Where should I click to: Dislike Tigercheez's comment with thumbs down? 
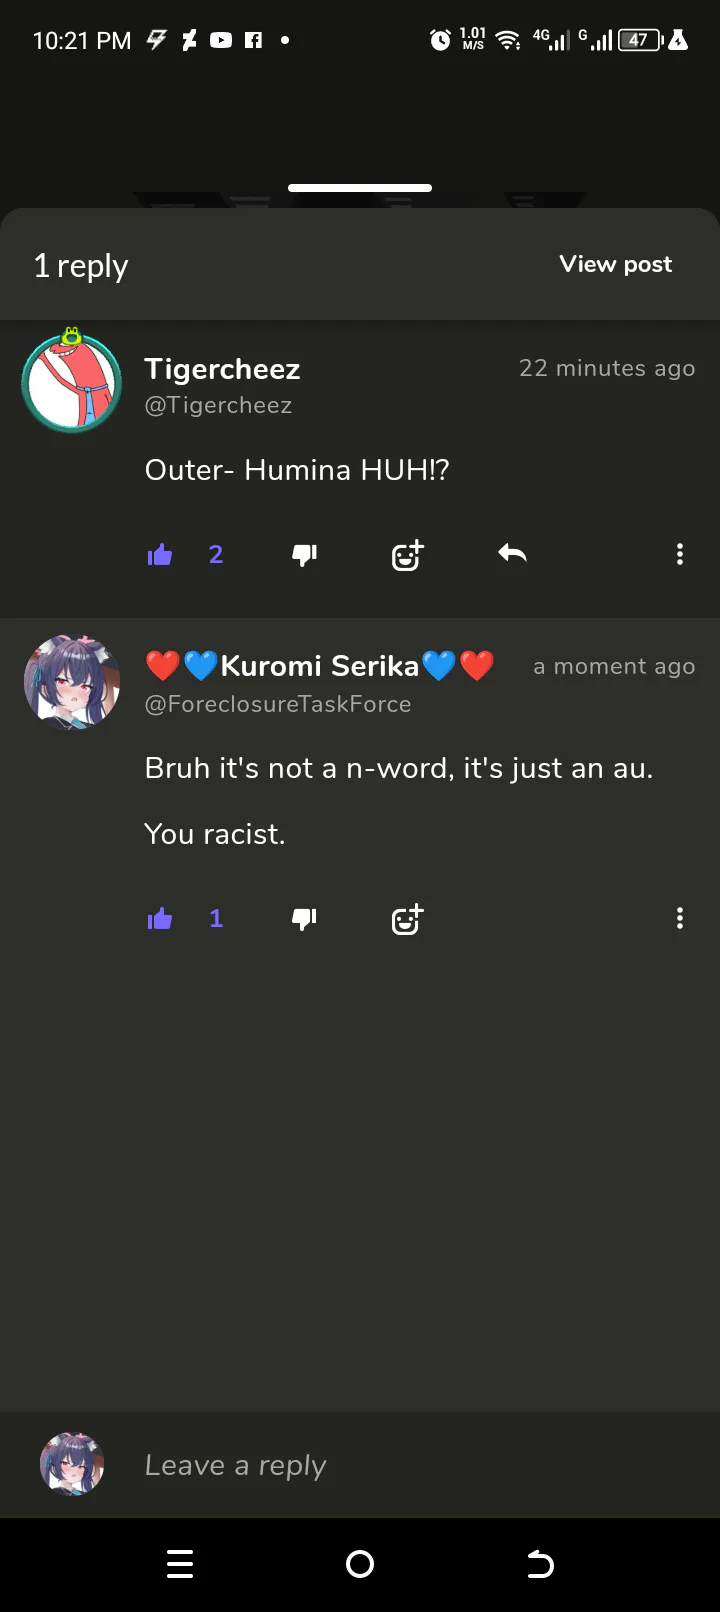point(305,555)
